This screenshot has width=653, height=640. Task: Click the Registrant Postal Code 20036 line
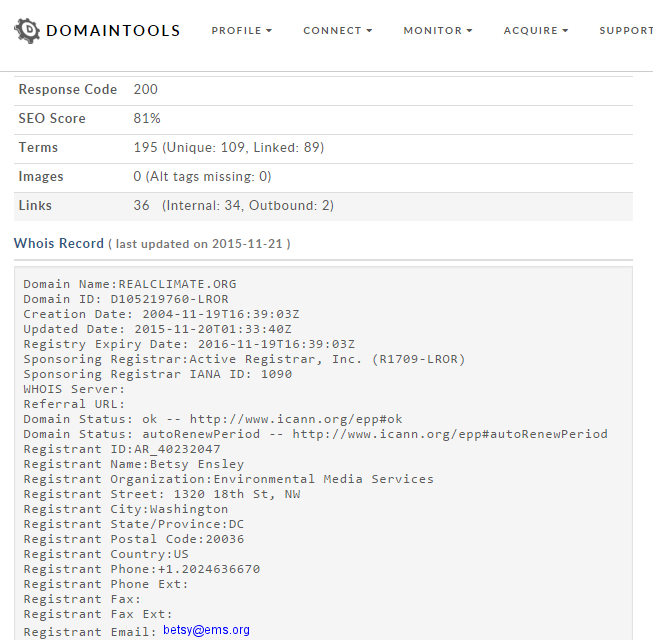point(134,539)
